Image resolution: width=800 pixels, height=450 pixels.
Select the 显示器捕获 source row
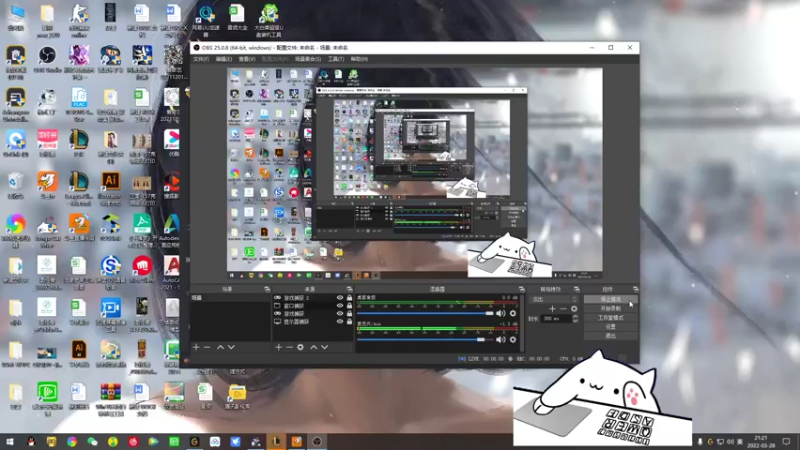(313, 322)
